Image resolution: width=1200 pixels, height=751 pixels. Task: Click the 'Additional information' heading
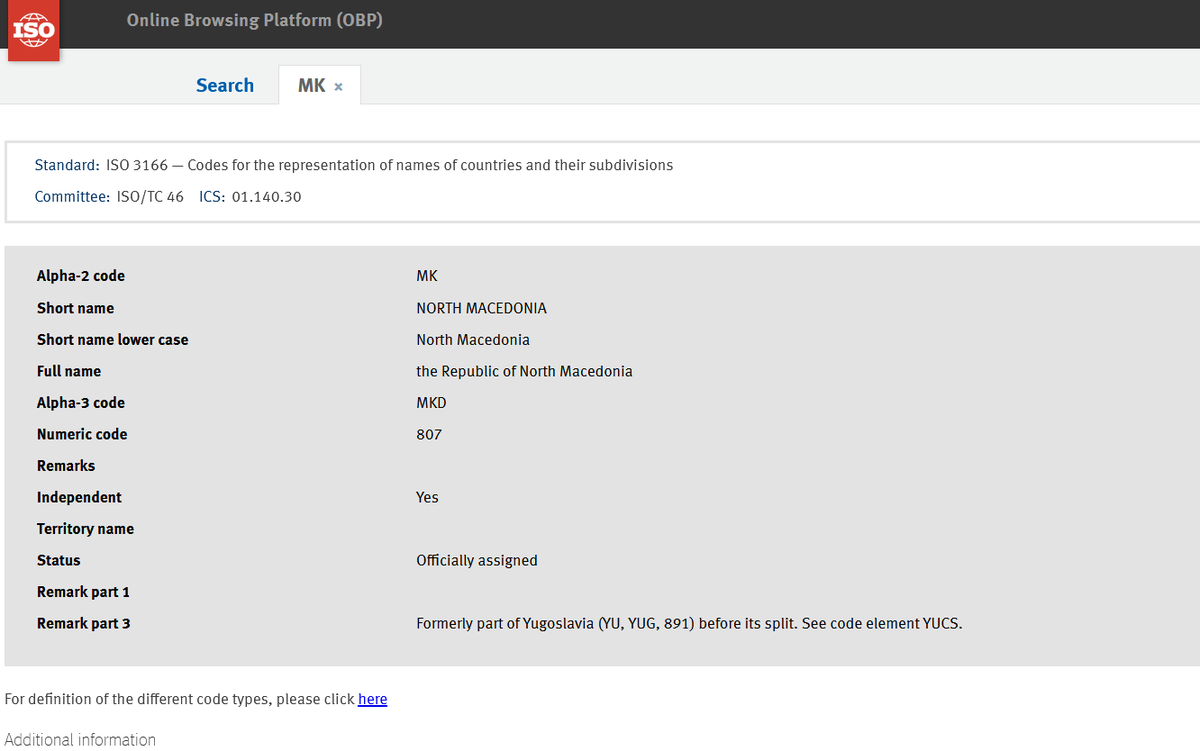click(80, 740)
